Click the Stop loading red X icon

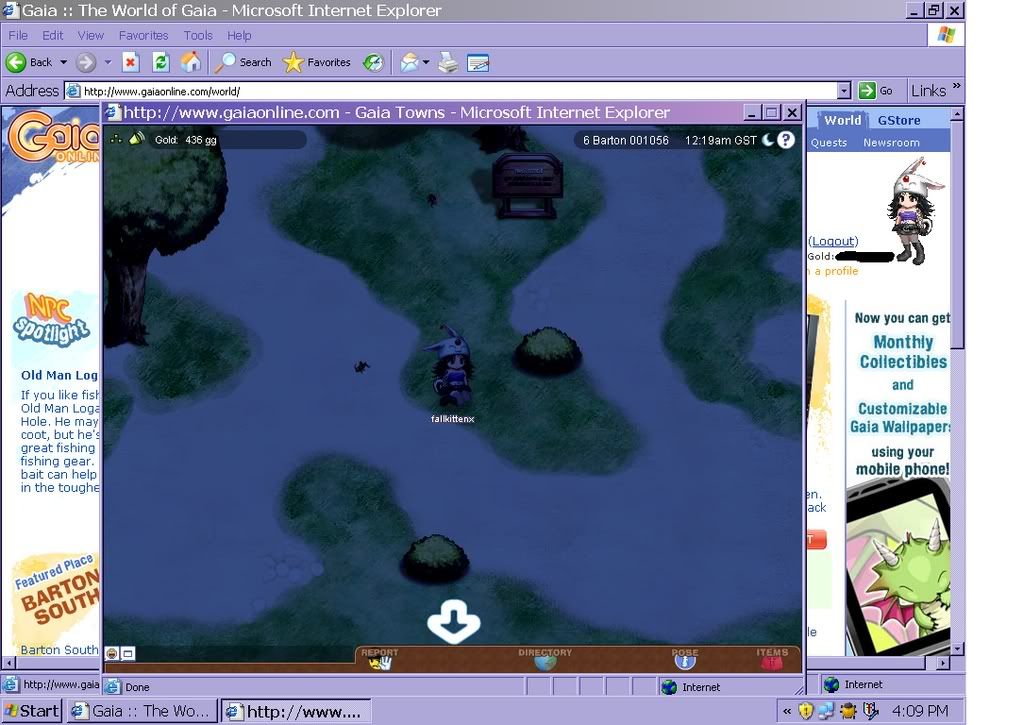click(130, 63)
